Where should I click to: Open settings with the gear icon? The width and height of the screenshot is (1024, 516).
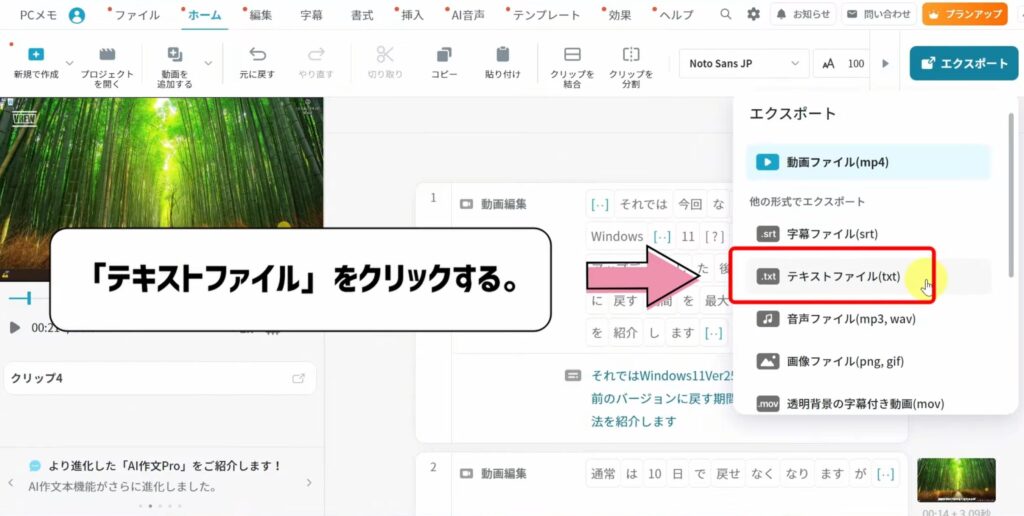pos(753,15)
